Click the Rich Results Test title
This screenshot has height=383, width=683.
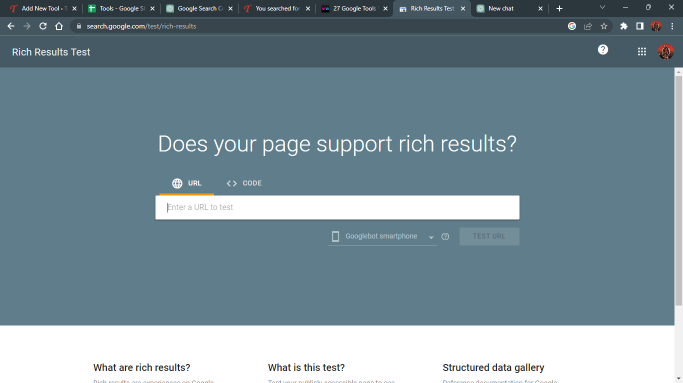pos(51,52)
